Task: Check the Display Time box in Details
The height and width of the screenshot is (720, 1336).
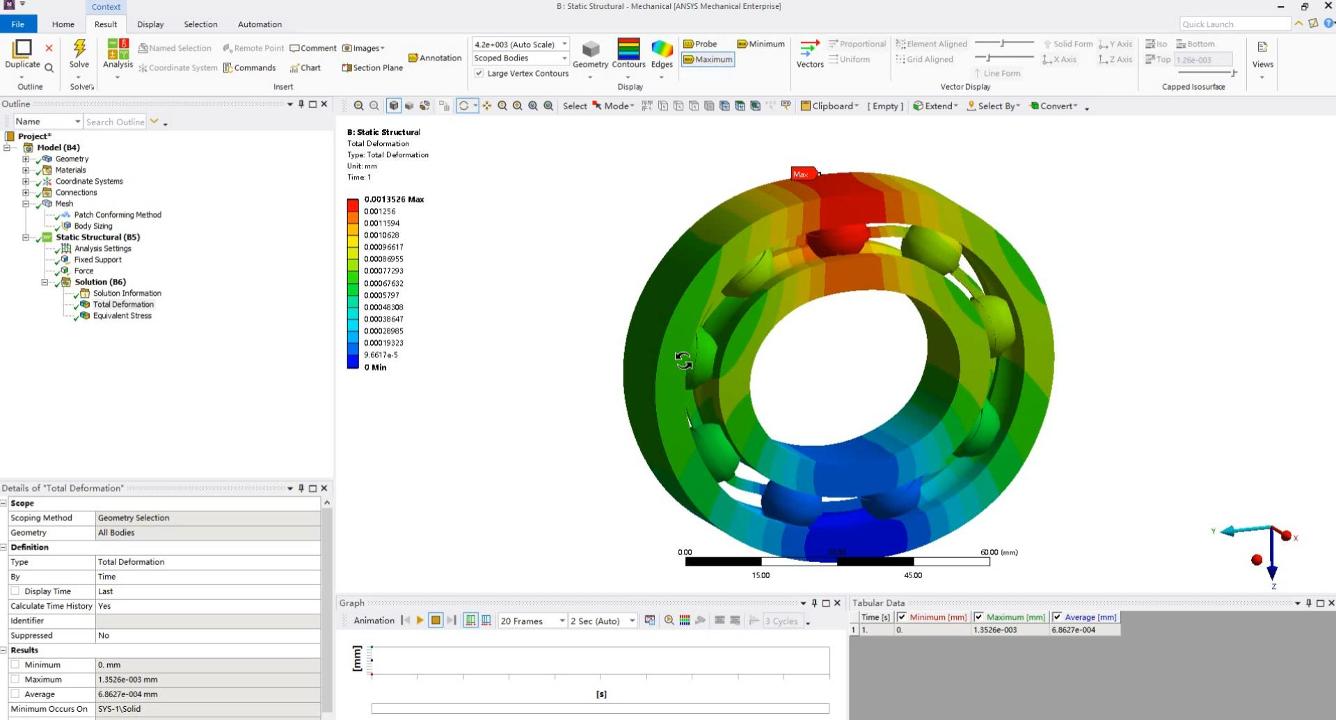Action: [x=15, y=591]
